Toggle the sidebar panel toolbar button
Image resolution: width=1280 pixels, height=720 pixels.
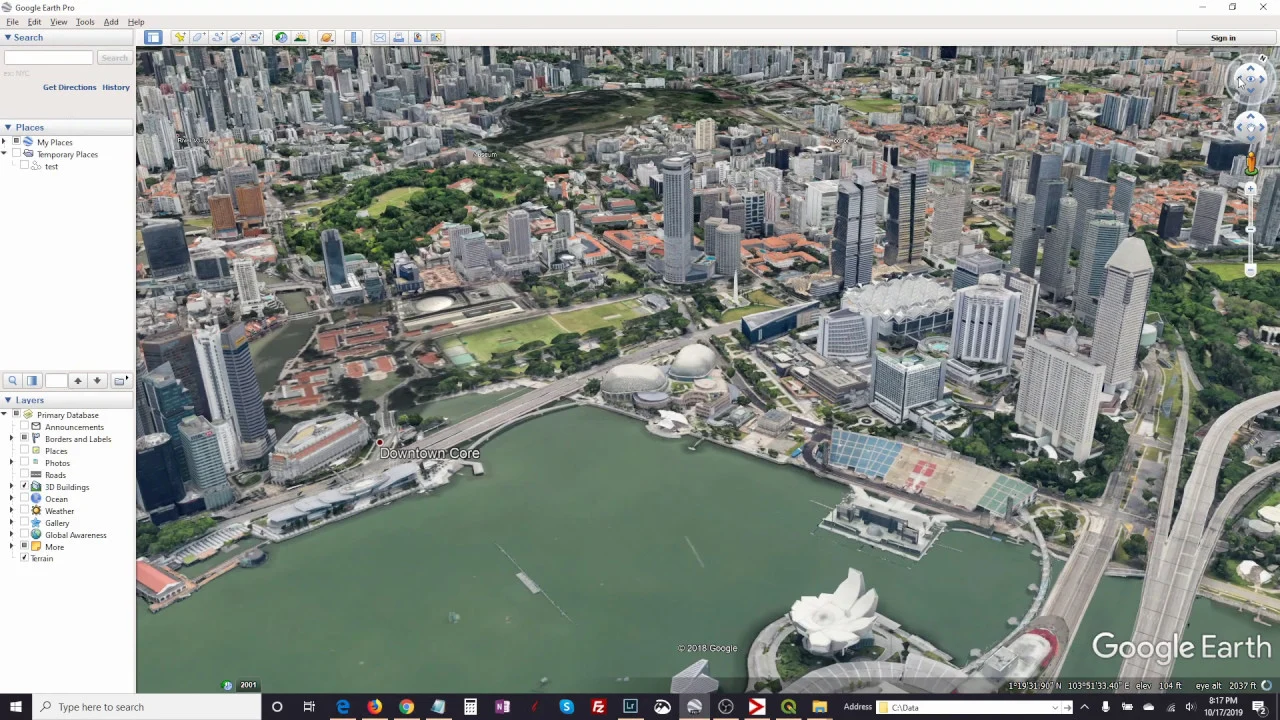pyautogui.click(x=153, y=38)
